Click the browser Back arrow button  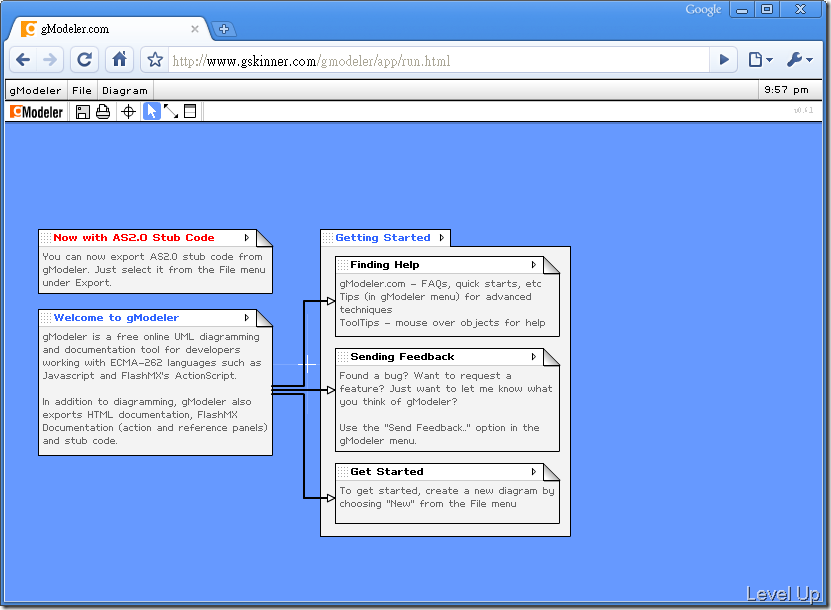23,59
